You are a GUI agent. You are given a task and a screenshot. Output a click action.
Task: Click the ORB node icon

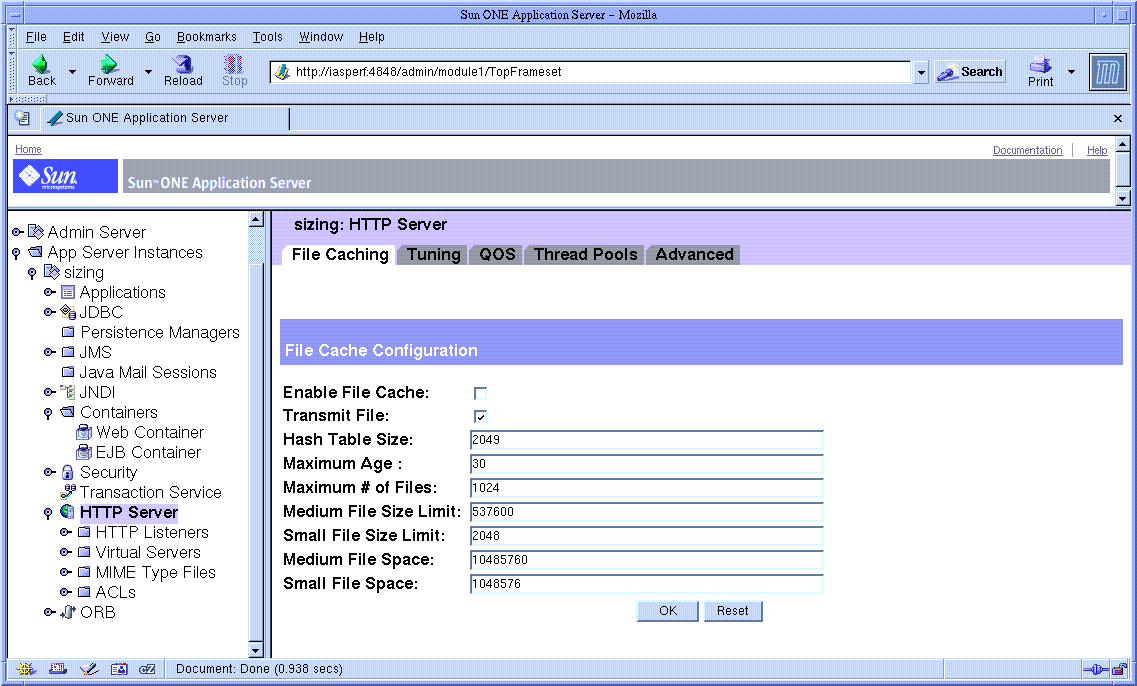click(x=67, y=612)
